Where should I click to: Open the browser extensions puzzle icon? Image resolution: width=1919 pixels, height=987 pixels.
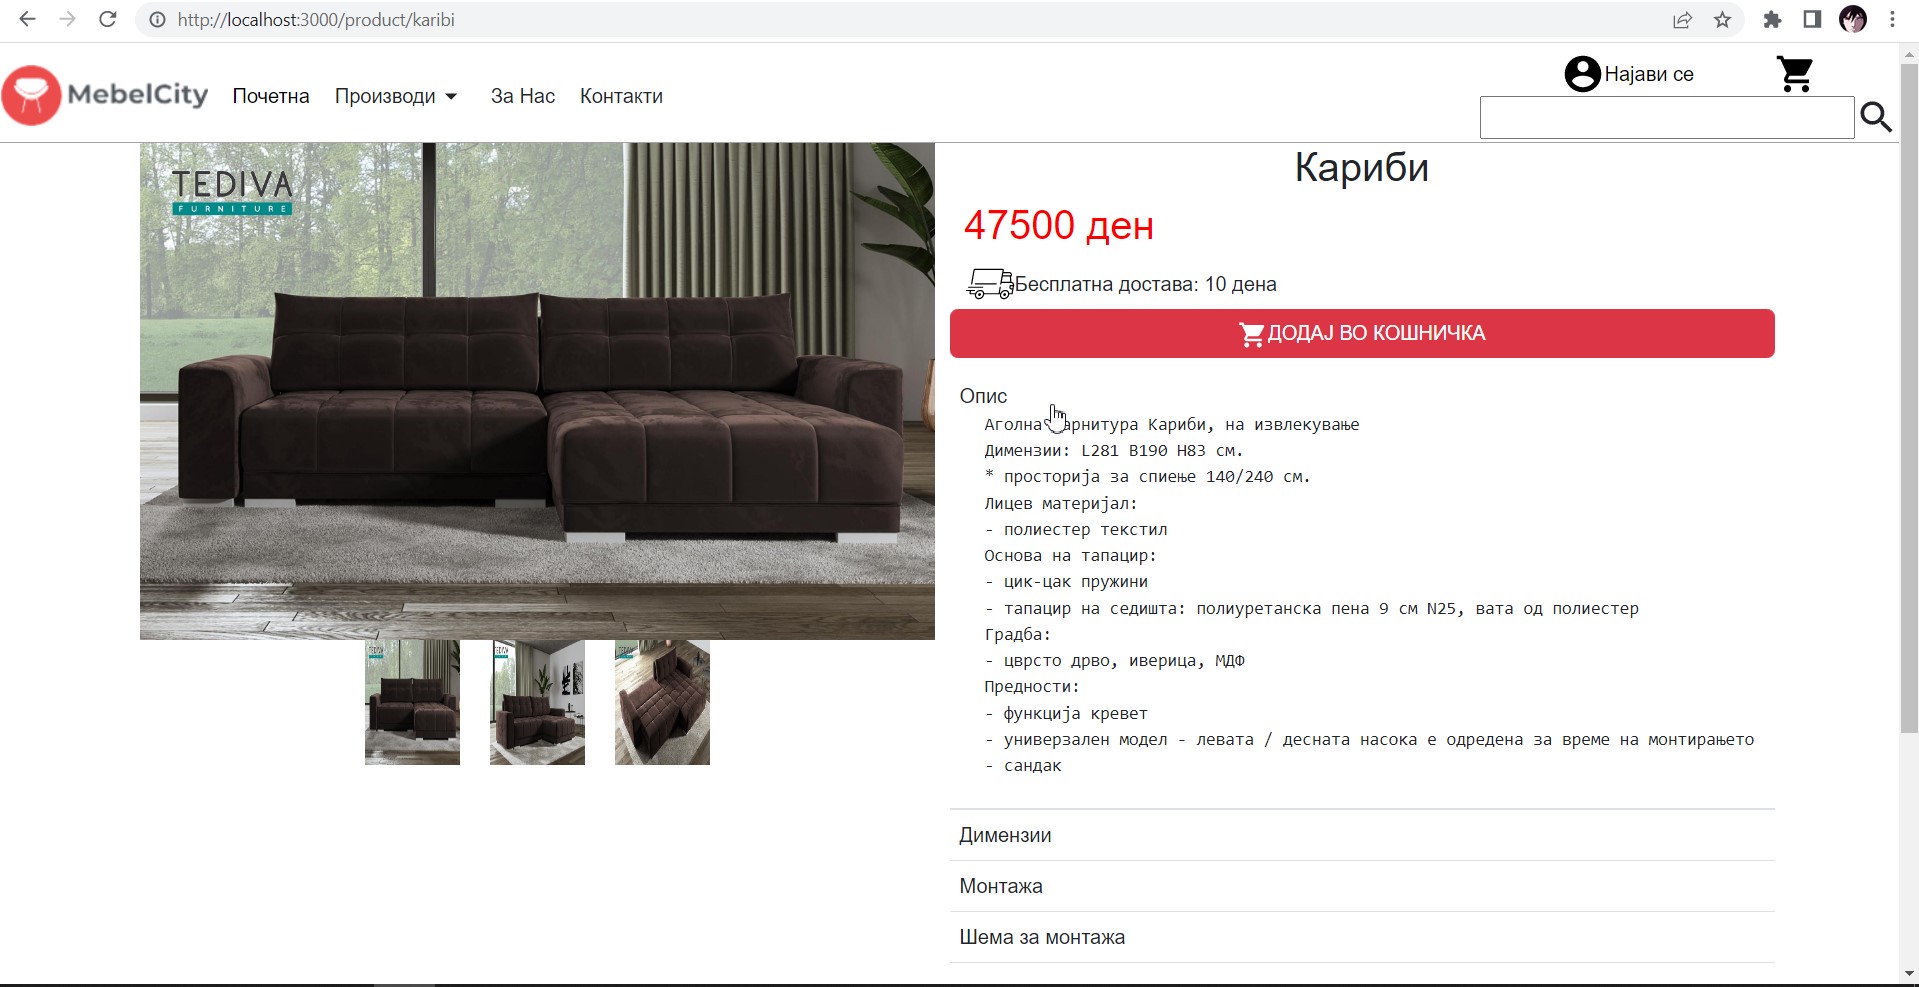pyautogui.click(x=1772, y=20)
